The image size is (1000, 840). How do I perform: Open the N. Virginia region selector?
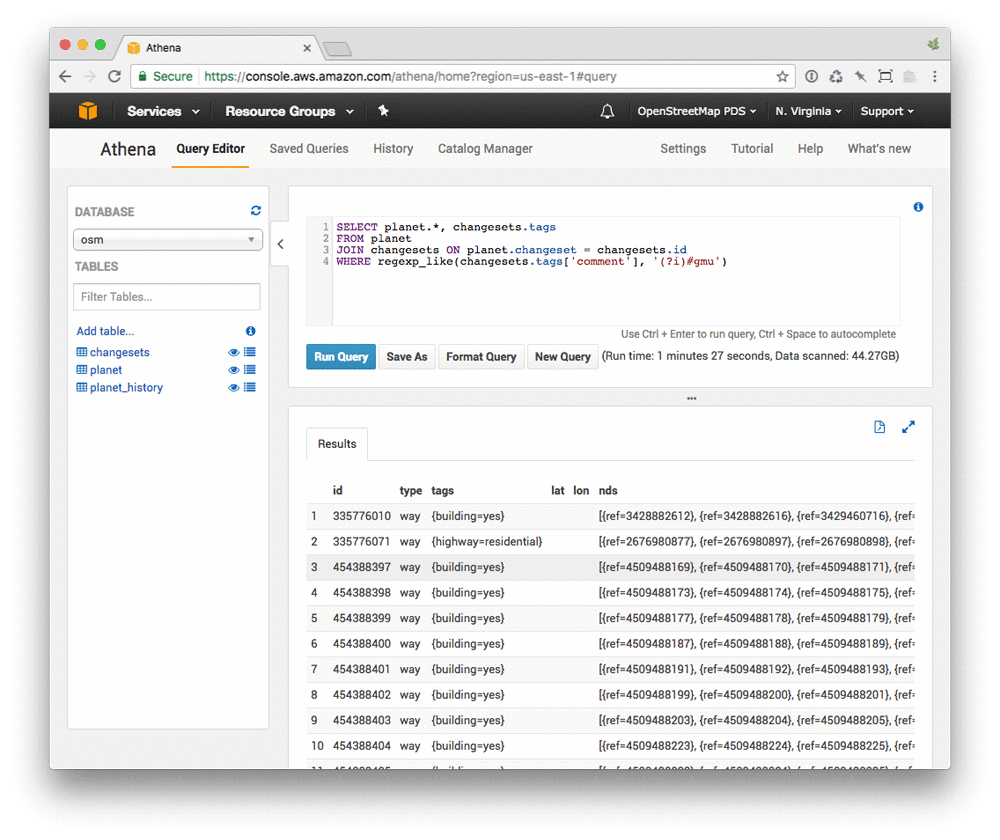pos(808,112)
